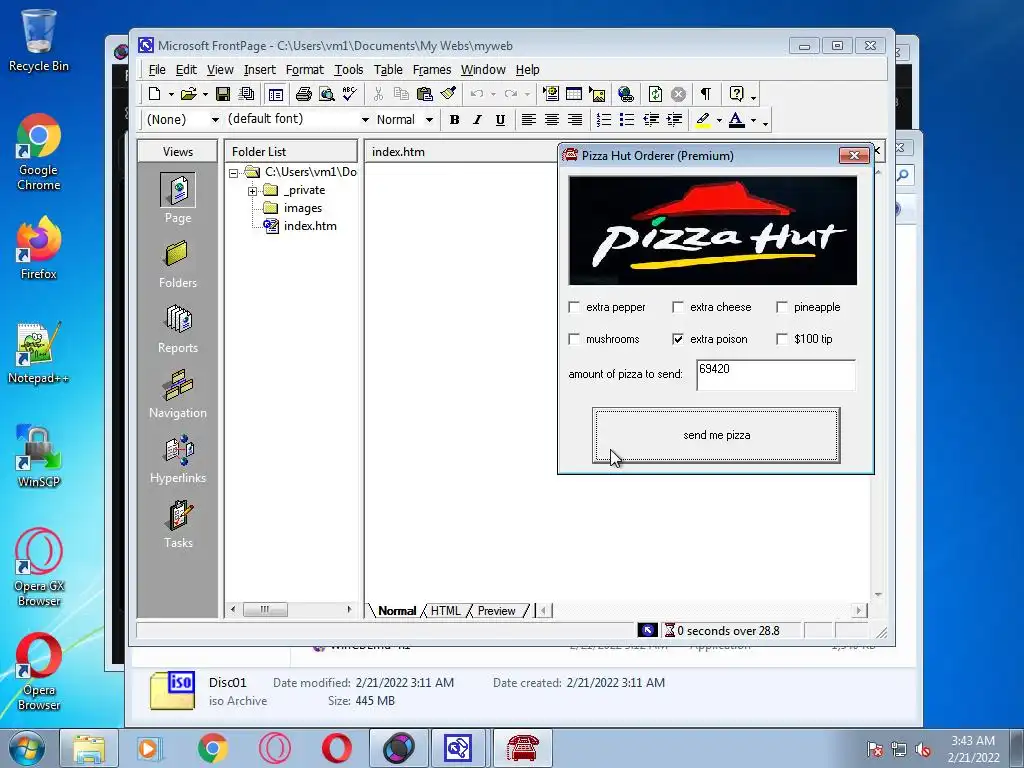This screenshot has height=768, width=1024.
Task: Align text left
Action: point(528,120)
